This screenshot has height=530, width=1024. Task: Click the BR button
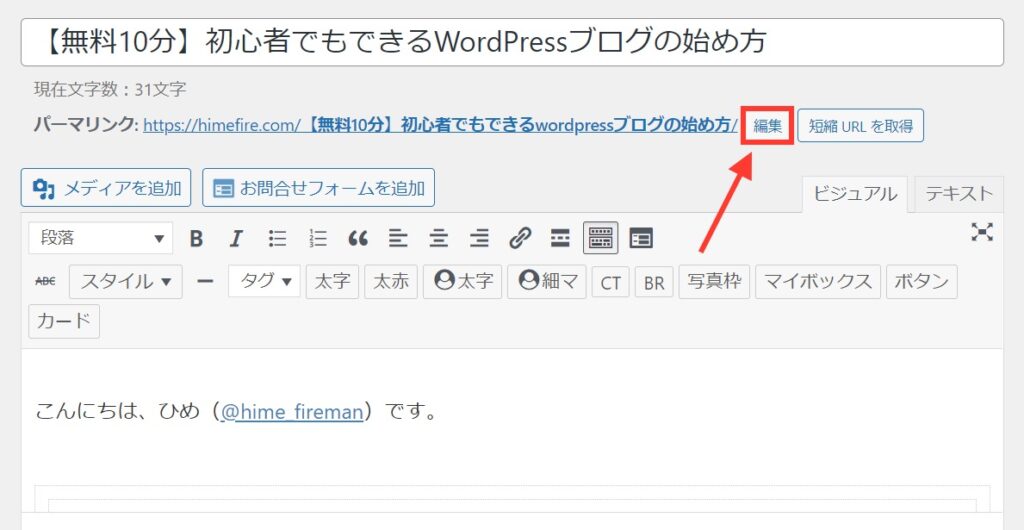654,283
